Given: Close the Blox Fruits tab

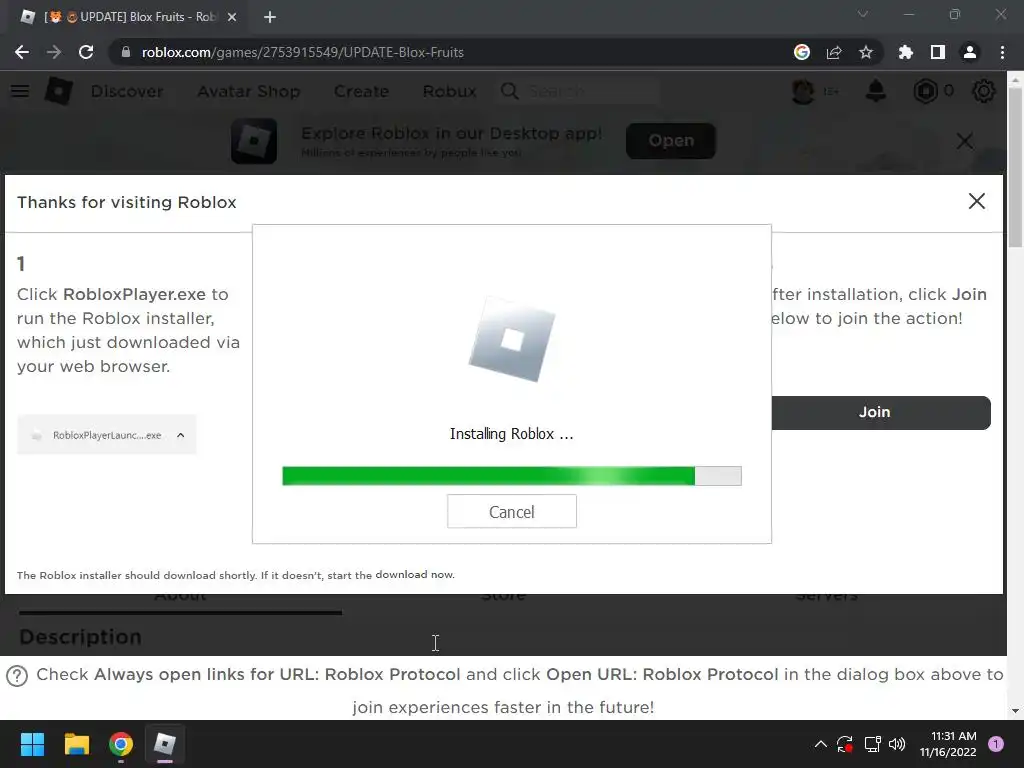Looking at the screenshot, I should 232,17.
